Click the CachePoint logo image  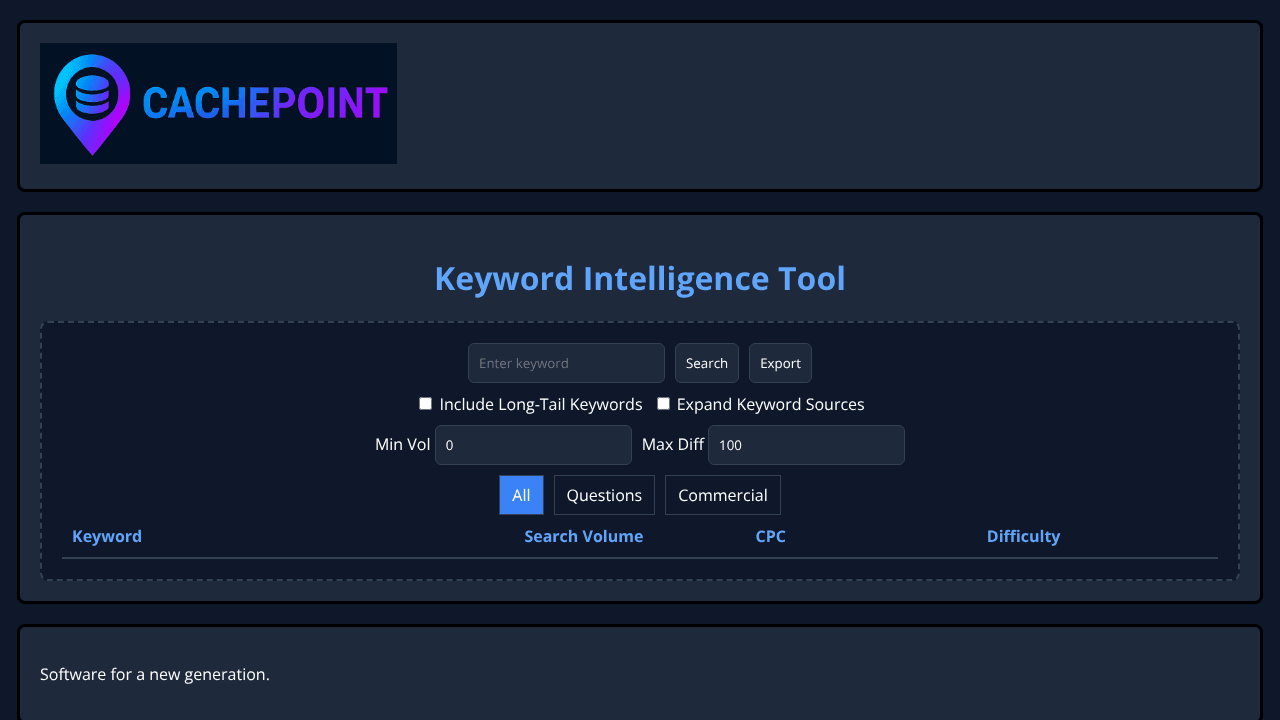pyautogui.click(x=218, y=103)
